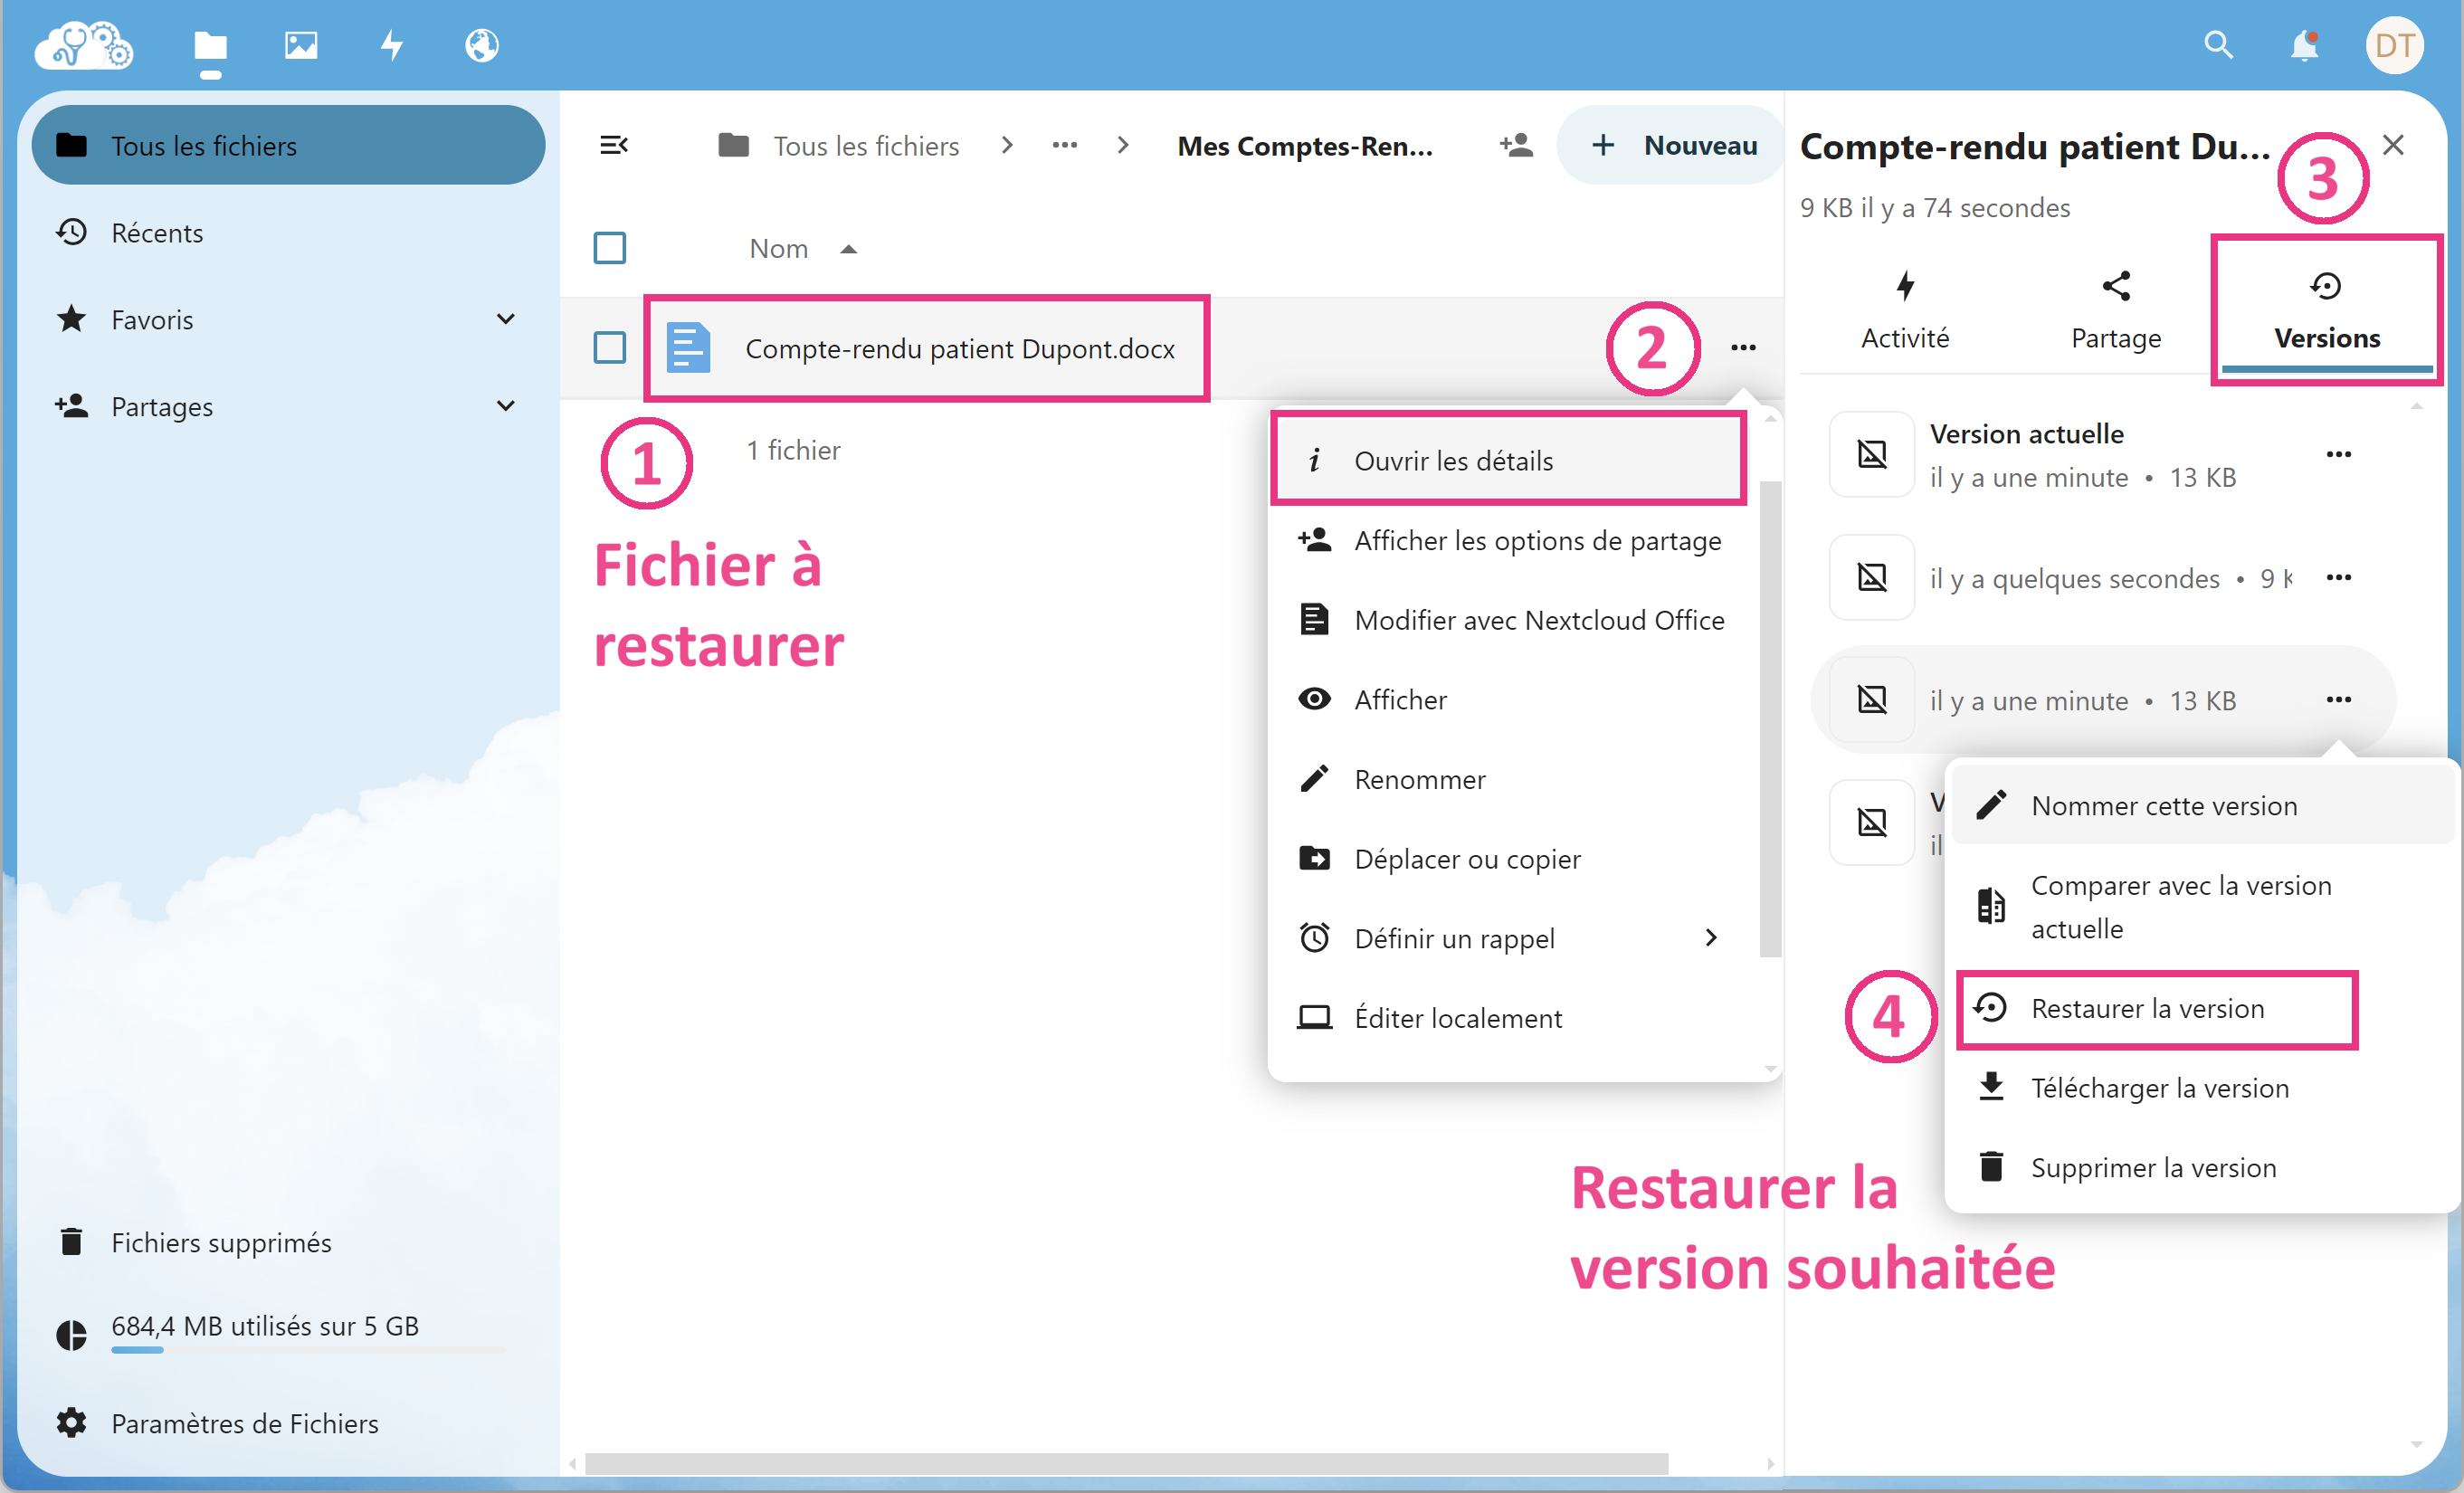Expand the Favoris section

[x=506, y=319]
